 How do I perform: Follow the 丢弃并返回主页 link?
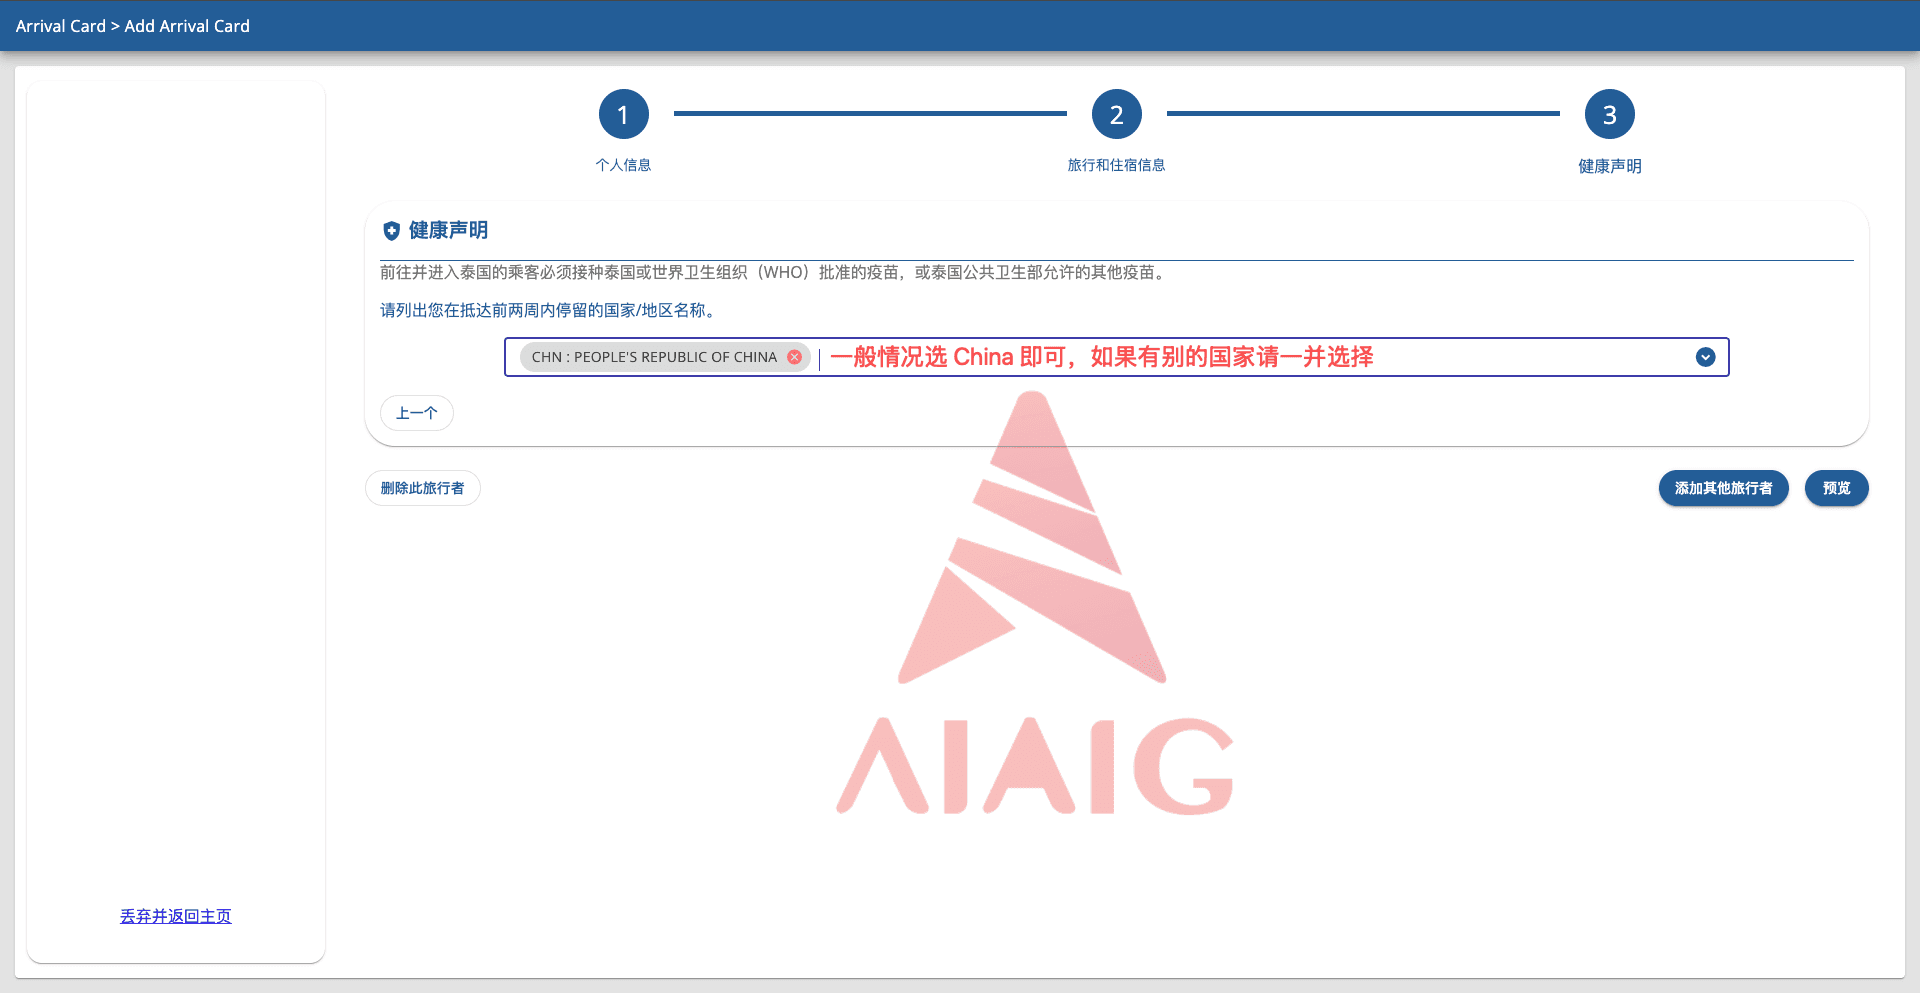pos(176,916)
